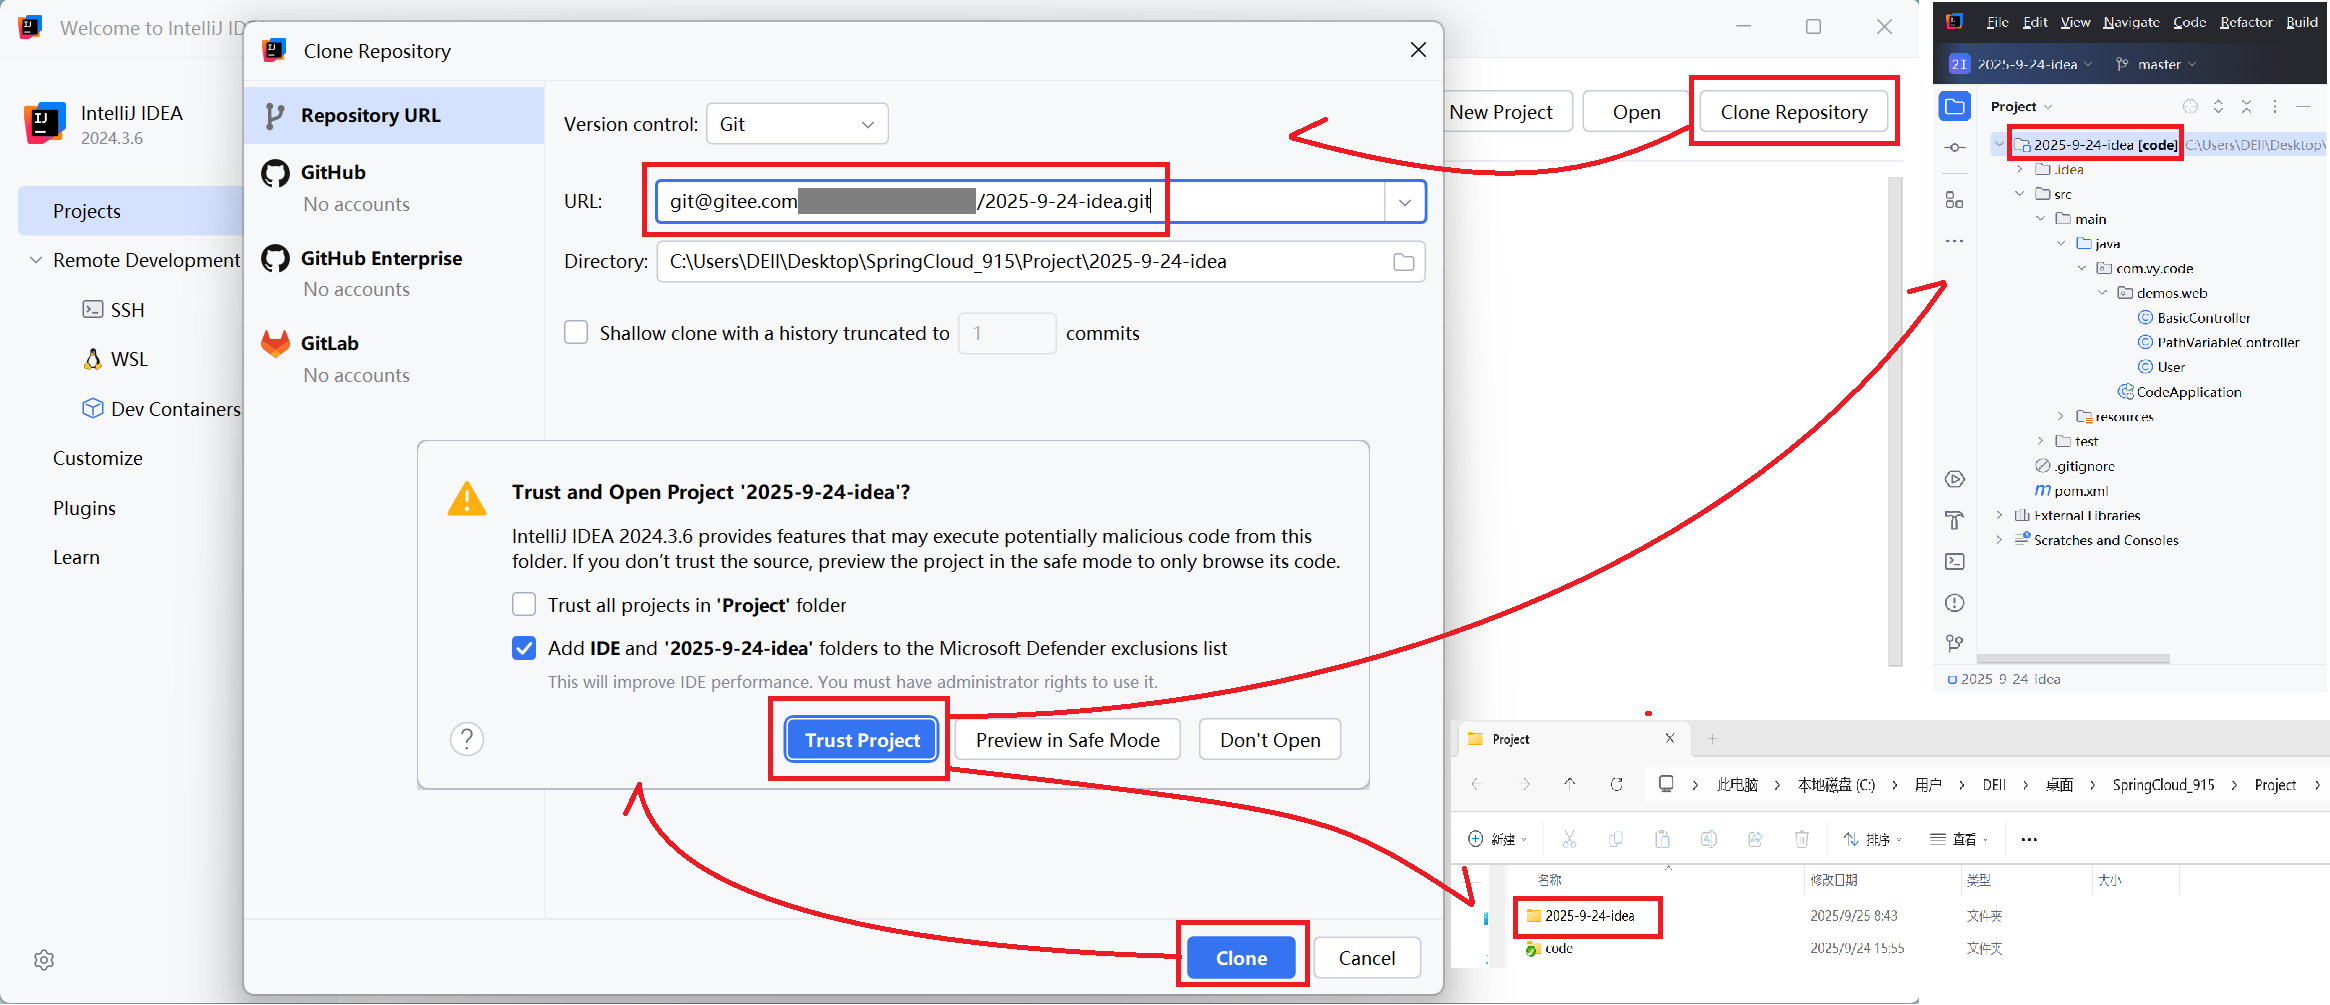
Task: Click Cut scissors icon in File Explorer
Action: coord(1569,839)
